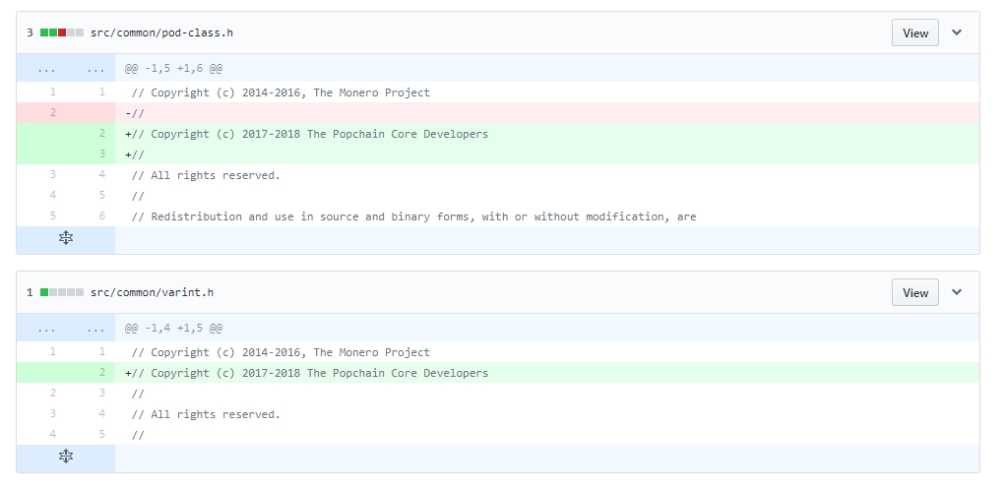The width and height of the screenshot is (1000, 486).
Task: Expand hidden lines below pod-class.h diff
Action: (66, 239)
